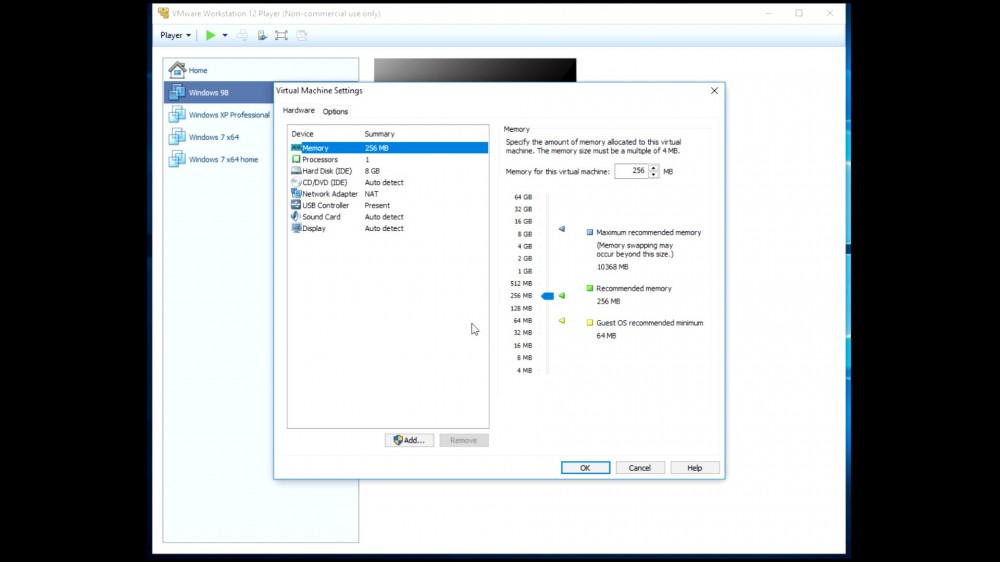Viewport: 1000px width, 562px height.
Task: Switch to the Options tab
Action: point(335,111)
